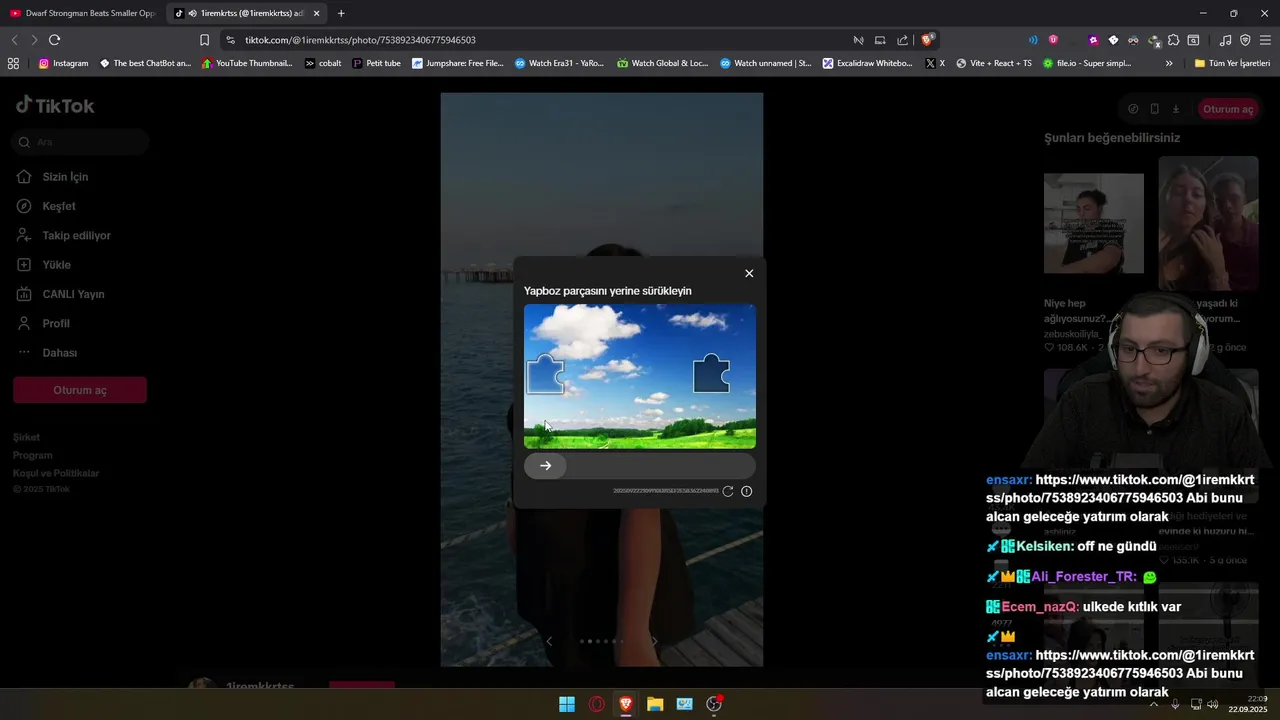Open first recommended video thumbnail
The width and height of the screenshot is (1280, 720).
pyautogui.click(x=1094, y=223)
